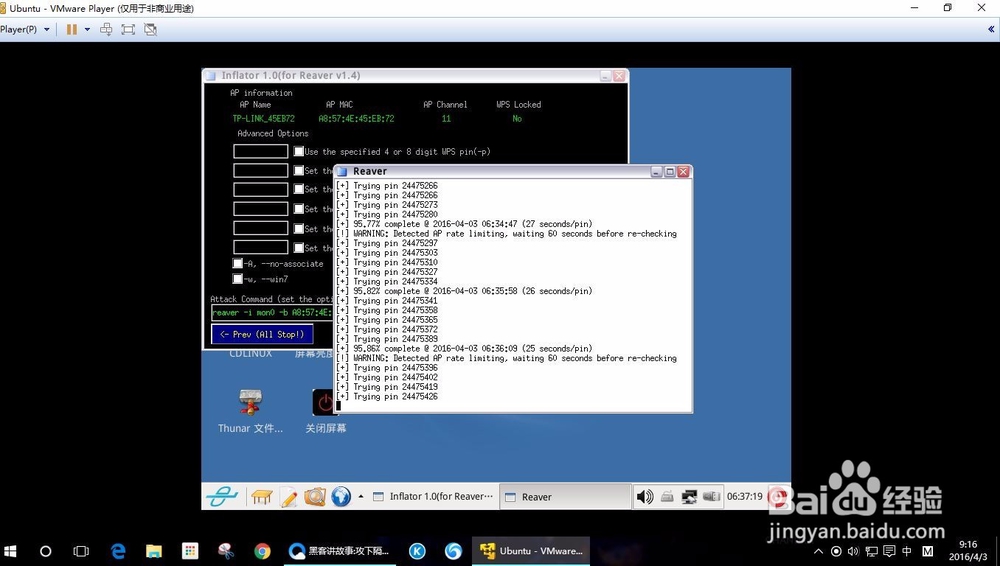Open the power options dropdown arrow

(87, 29)
